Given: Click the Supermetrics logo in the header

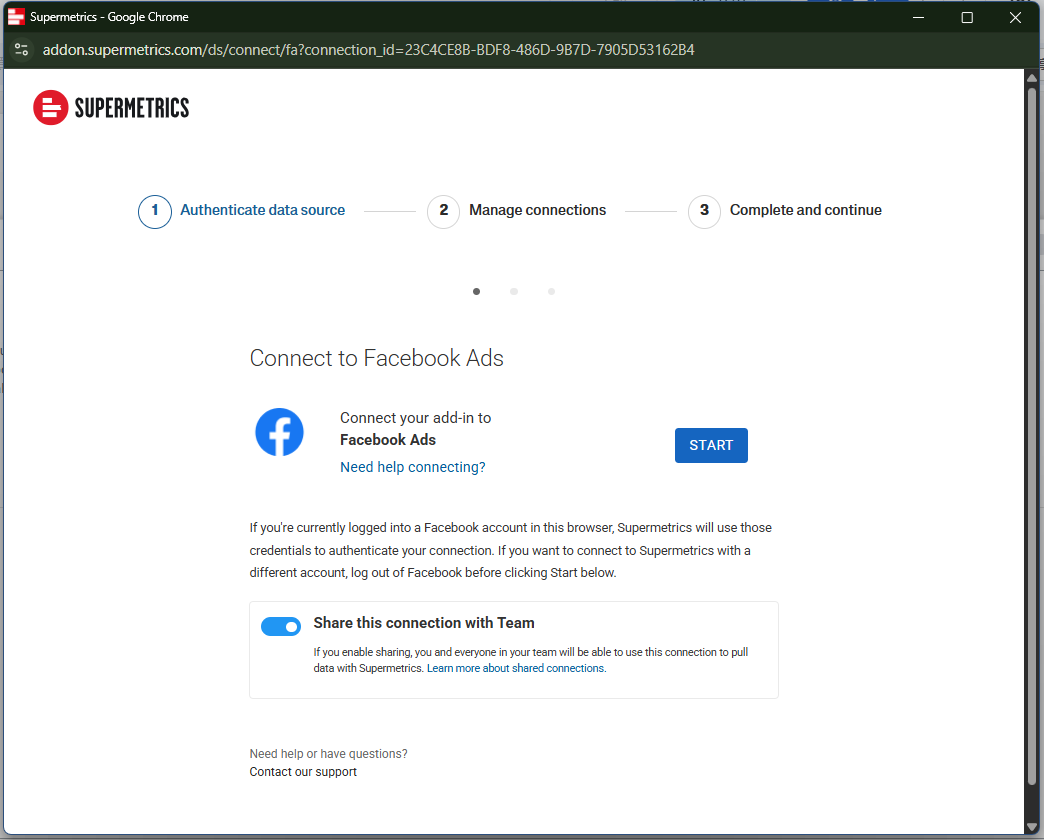Looking at the screenshot, I should point(111,108).
